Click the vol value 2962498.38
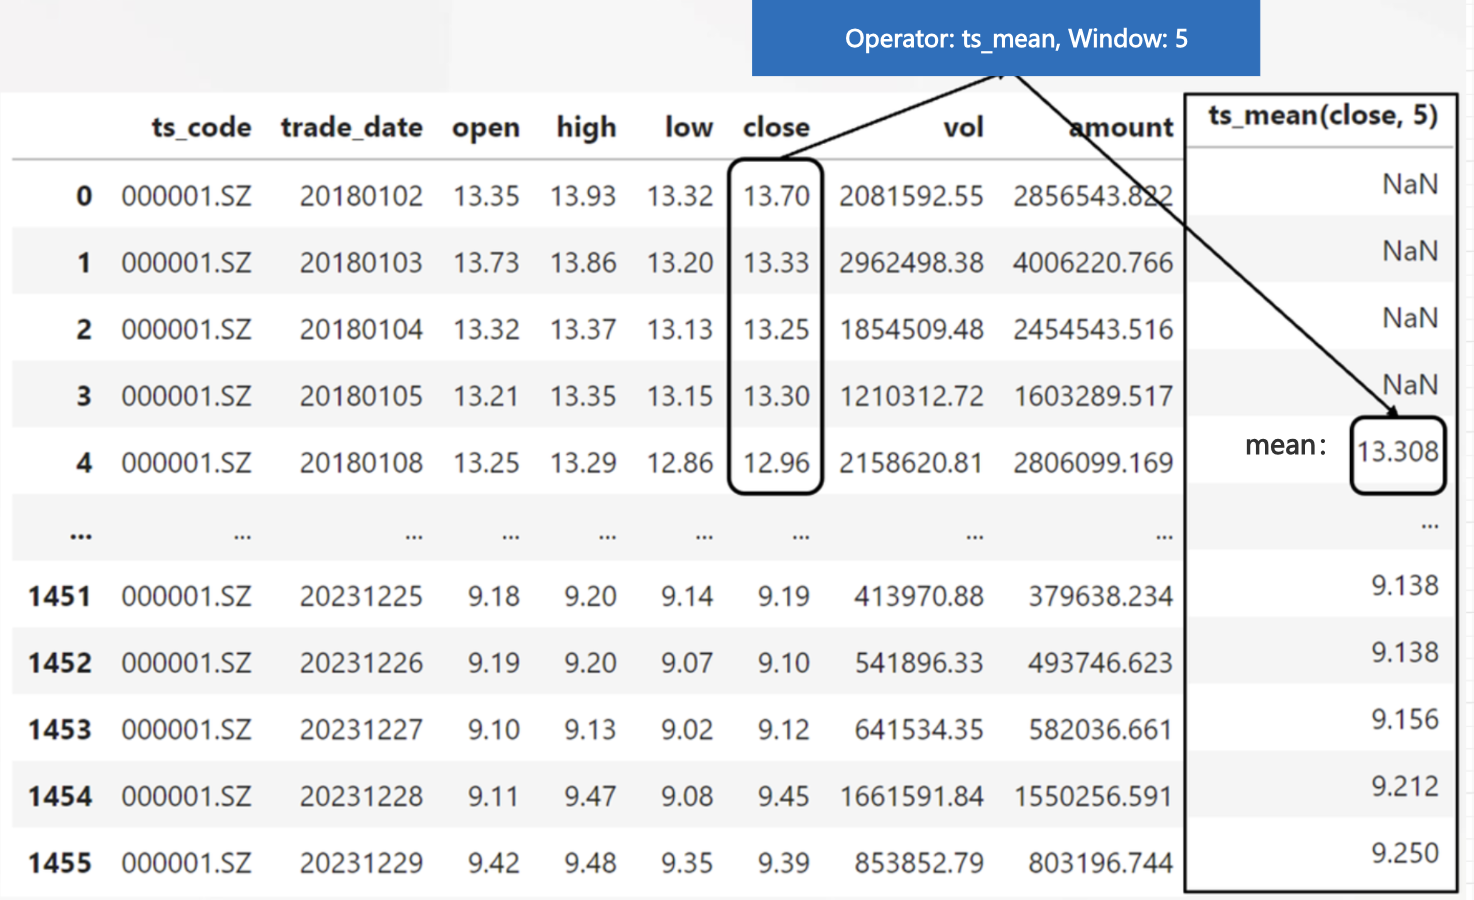 pyautogui.click(x=911, y=263)
